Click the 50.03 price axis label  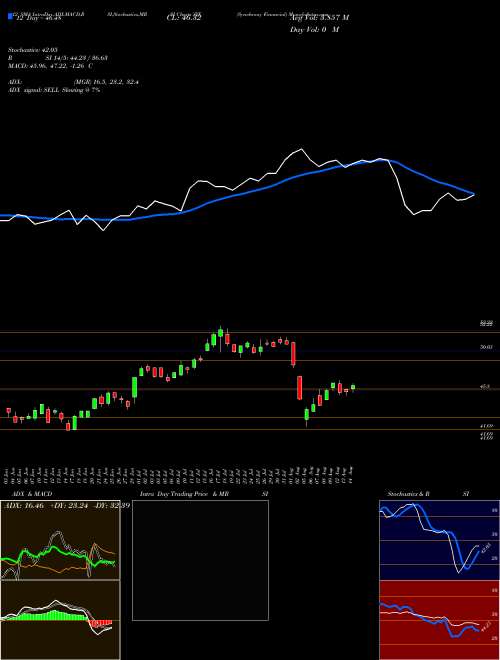coord(486,347)
